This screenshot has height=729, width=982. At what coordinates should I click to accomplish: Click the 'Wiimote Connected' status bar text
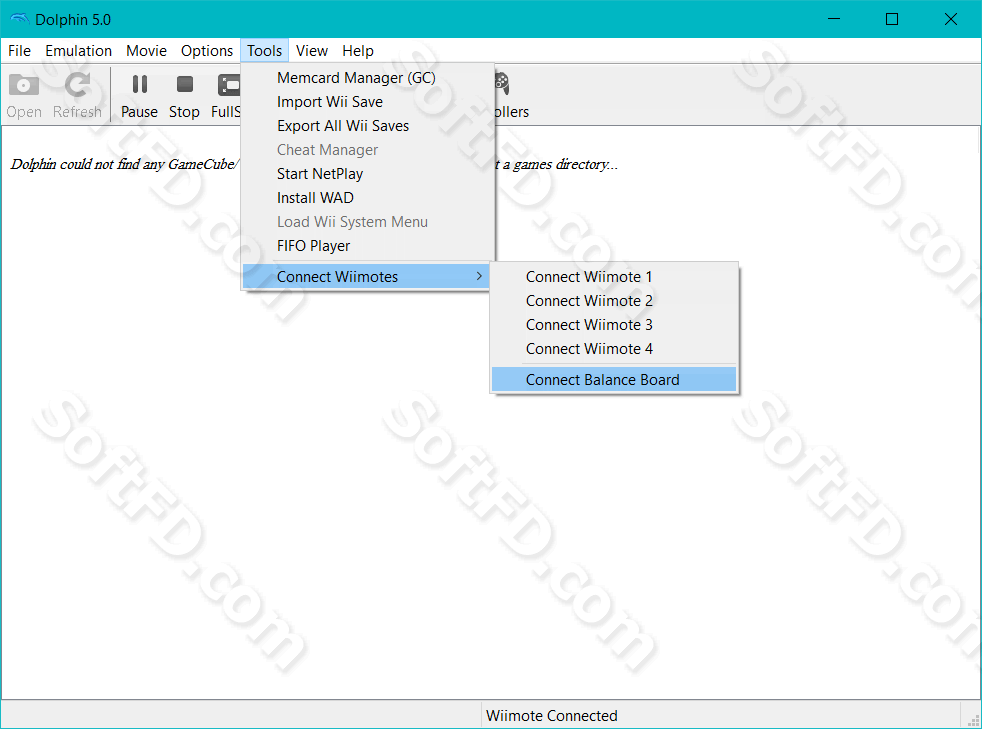(x=552, y=716)
